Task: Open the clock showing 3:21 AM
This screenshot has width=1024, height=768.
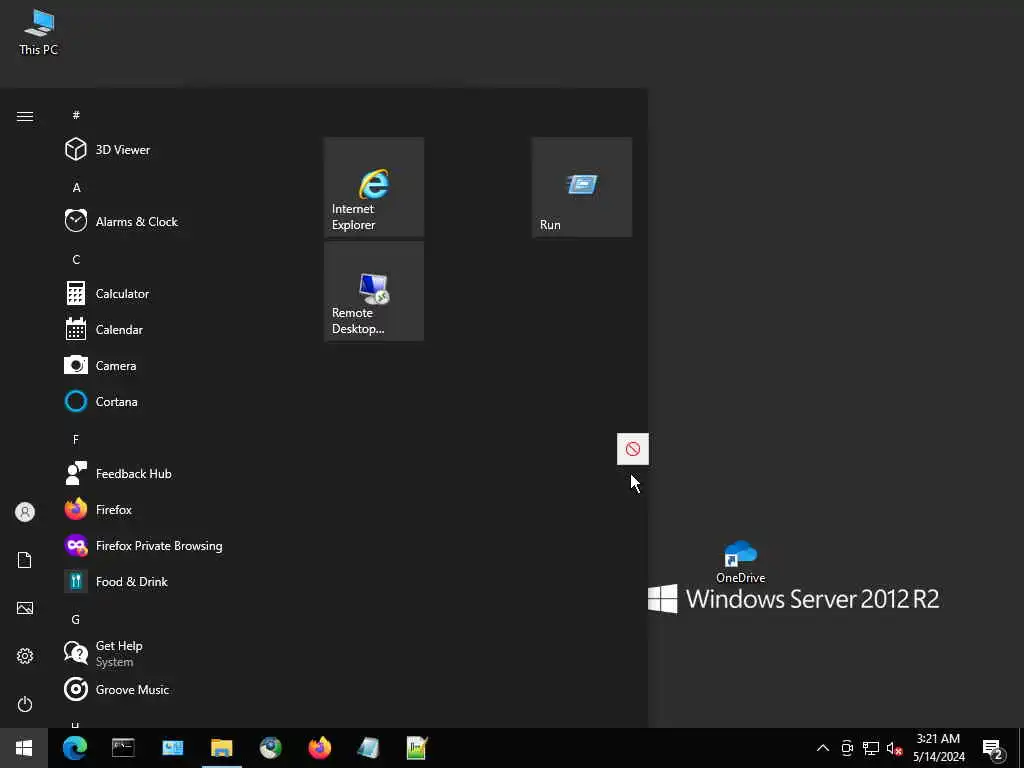Action: click(x=938, y=748)
